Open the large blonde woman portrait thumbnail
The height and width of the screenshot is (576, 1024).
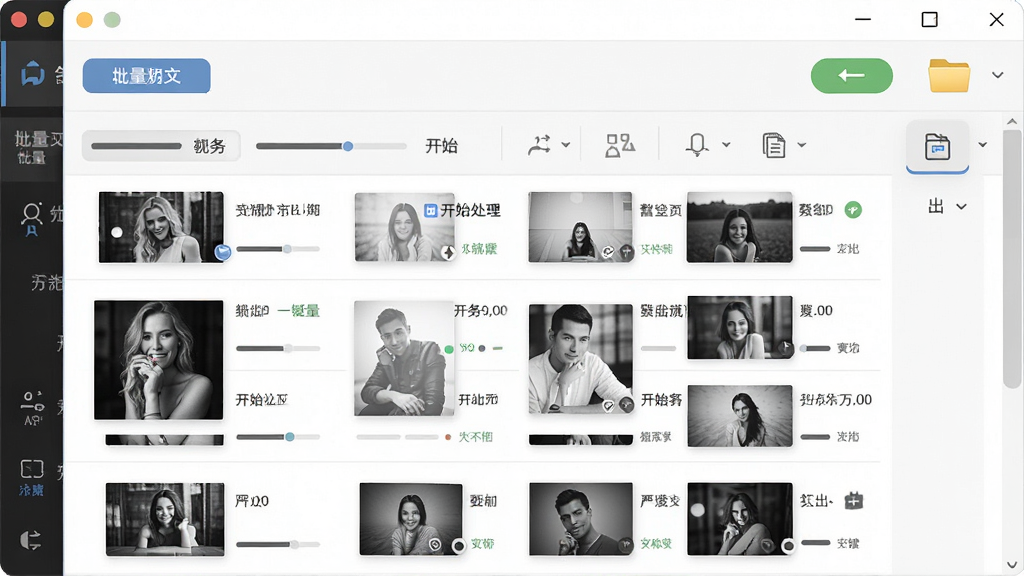[x=159, y=360]
